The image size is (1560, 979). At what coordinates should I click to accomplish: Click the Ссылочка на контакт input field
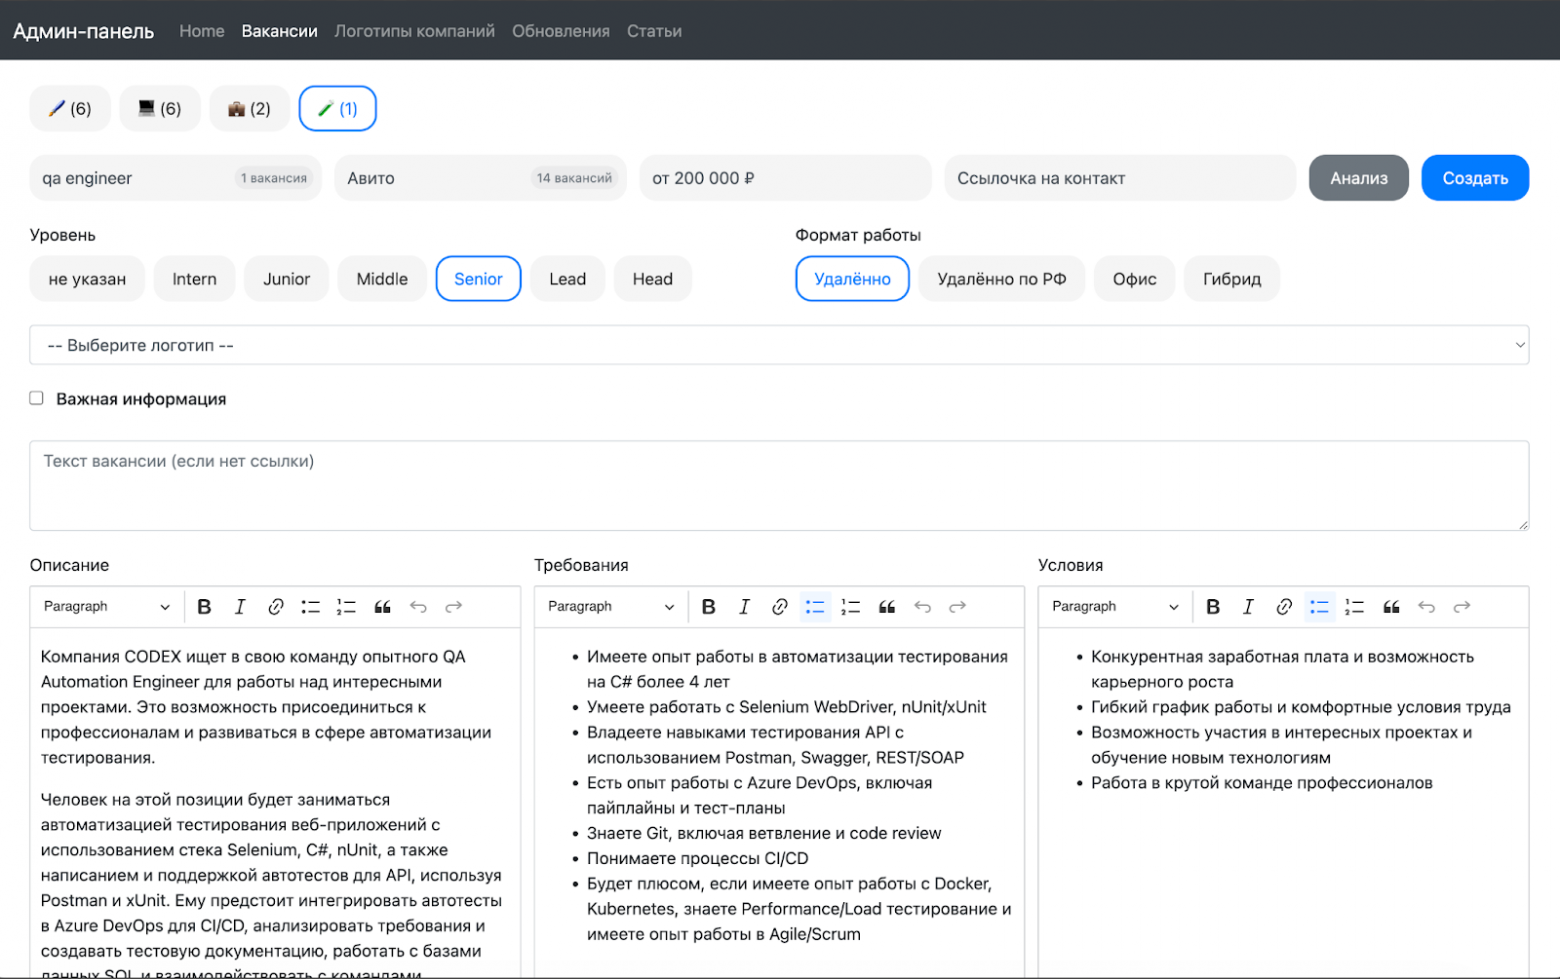1119,177
